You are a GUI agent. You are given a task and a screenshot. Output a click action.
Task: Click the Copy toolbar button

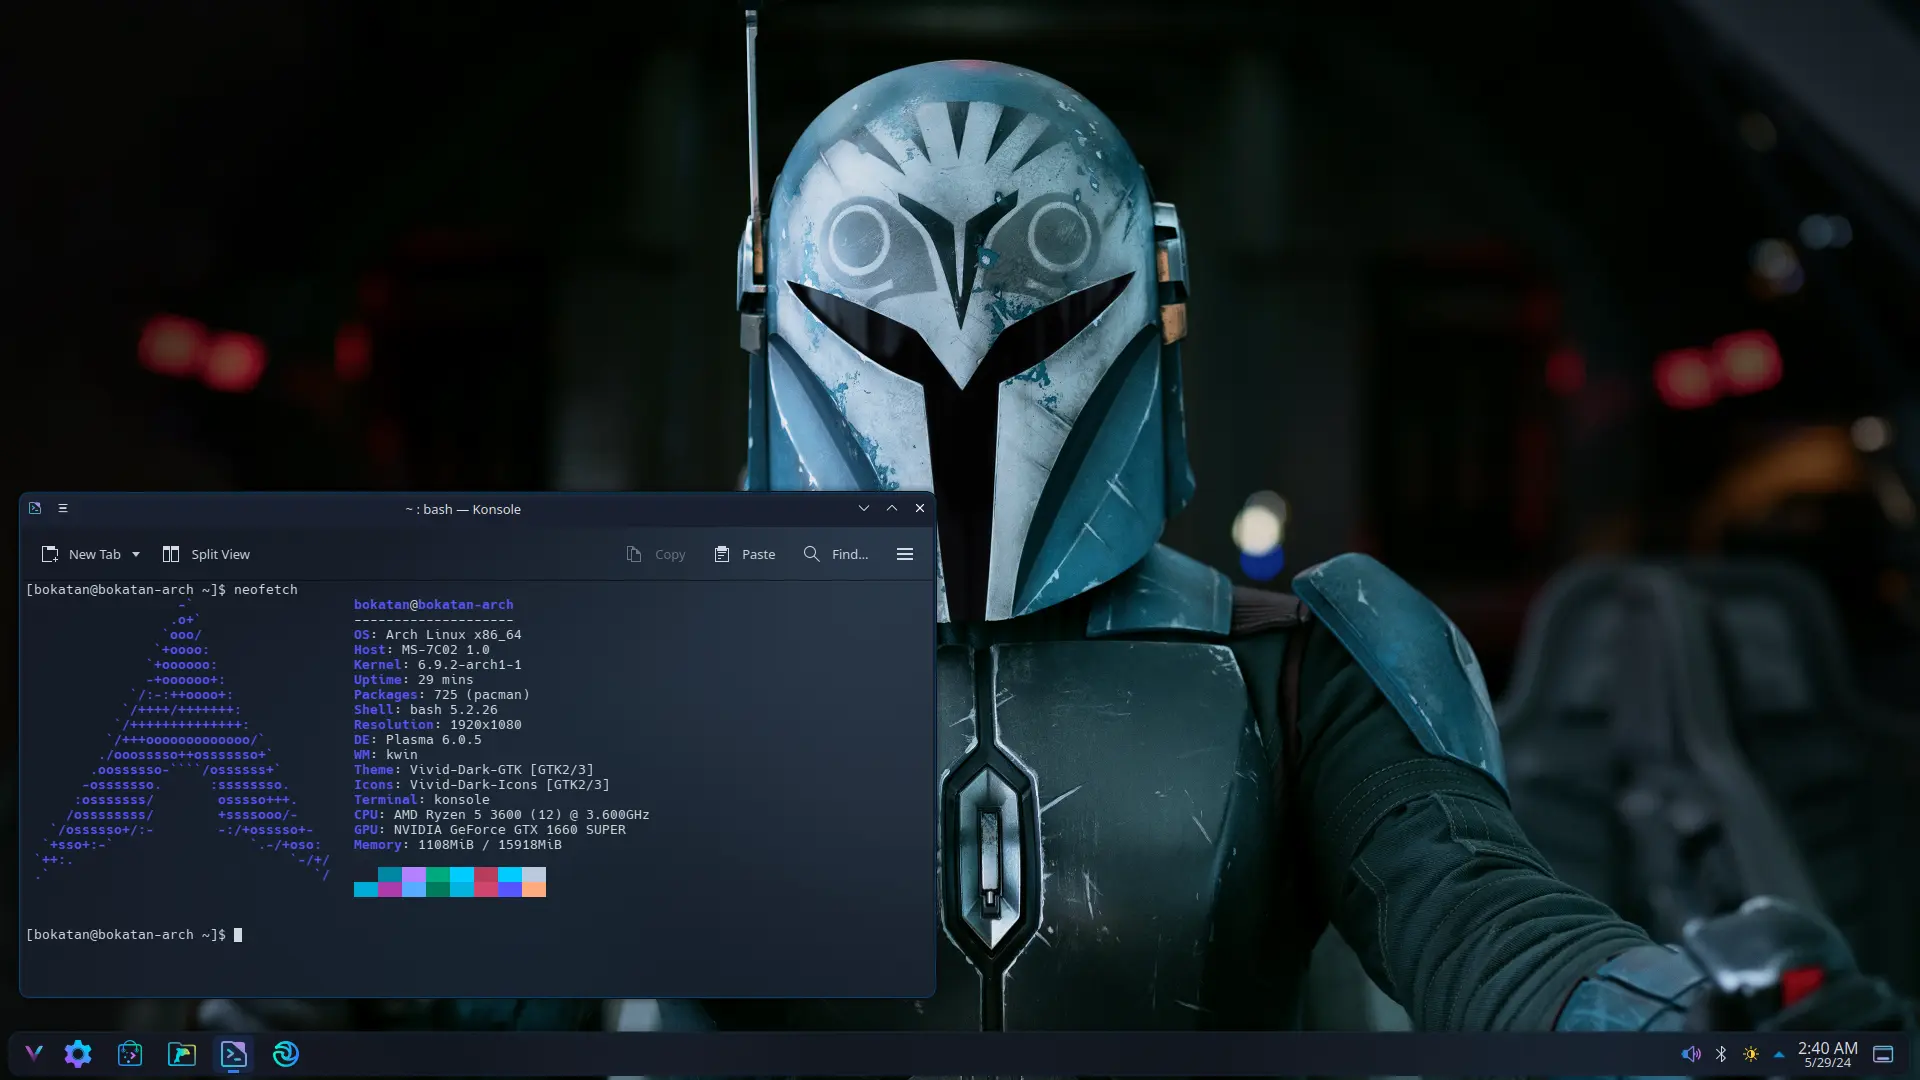[656, 554]
